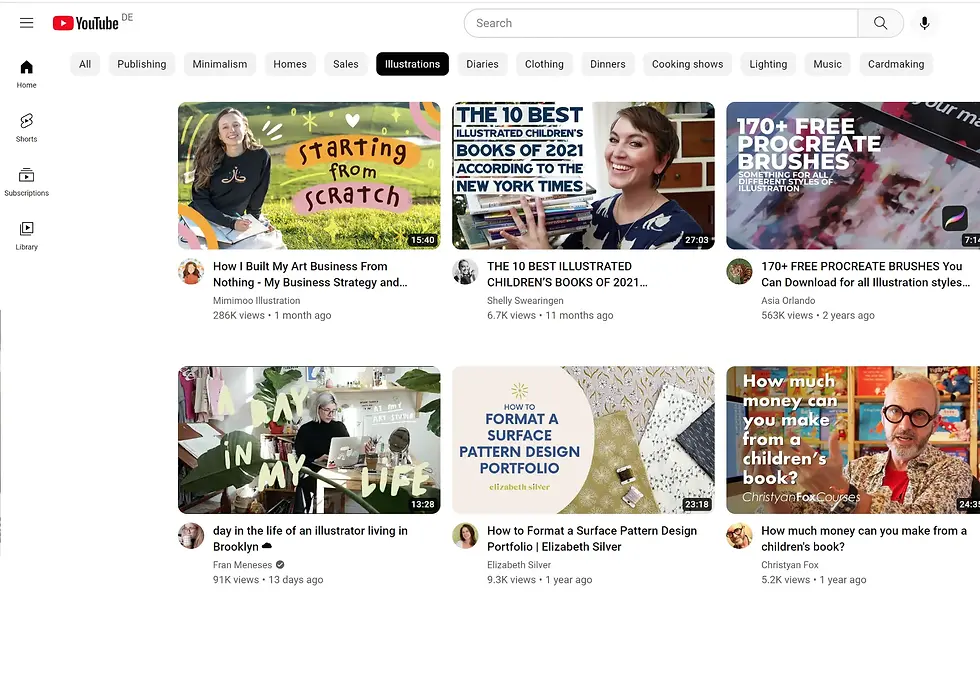This screenshot has width=980, height=686.
Task: Open title 'How much money can you make from a children's book?'
Action: (864, 539)
